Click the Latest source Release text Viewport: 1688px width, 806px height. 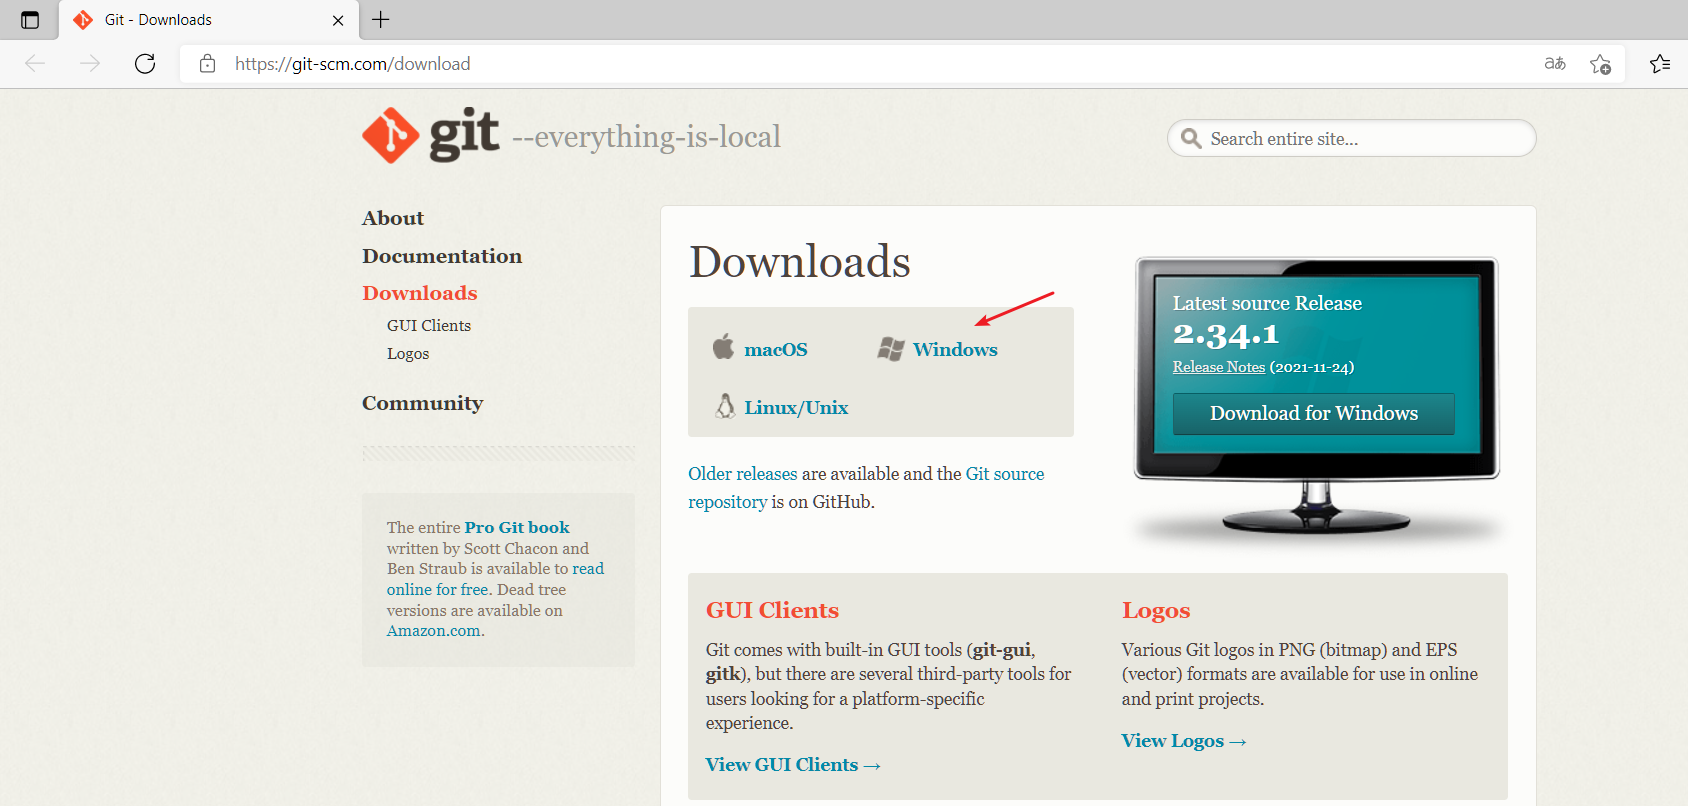1267,303
